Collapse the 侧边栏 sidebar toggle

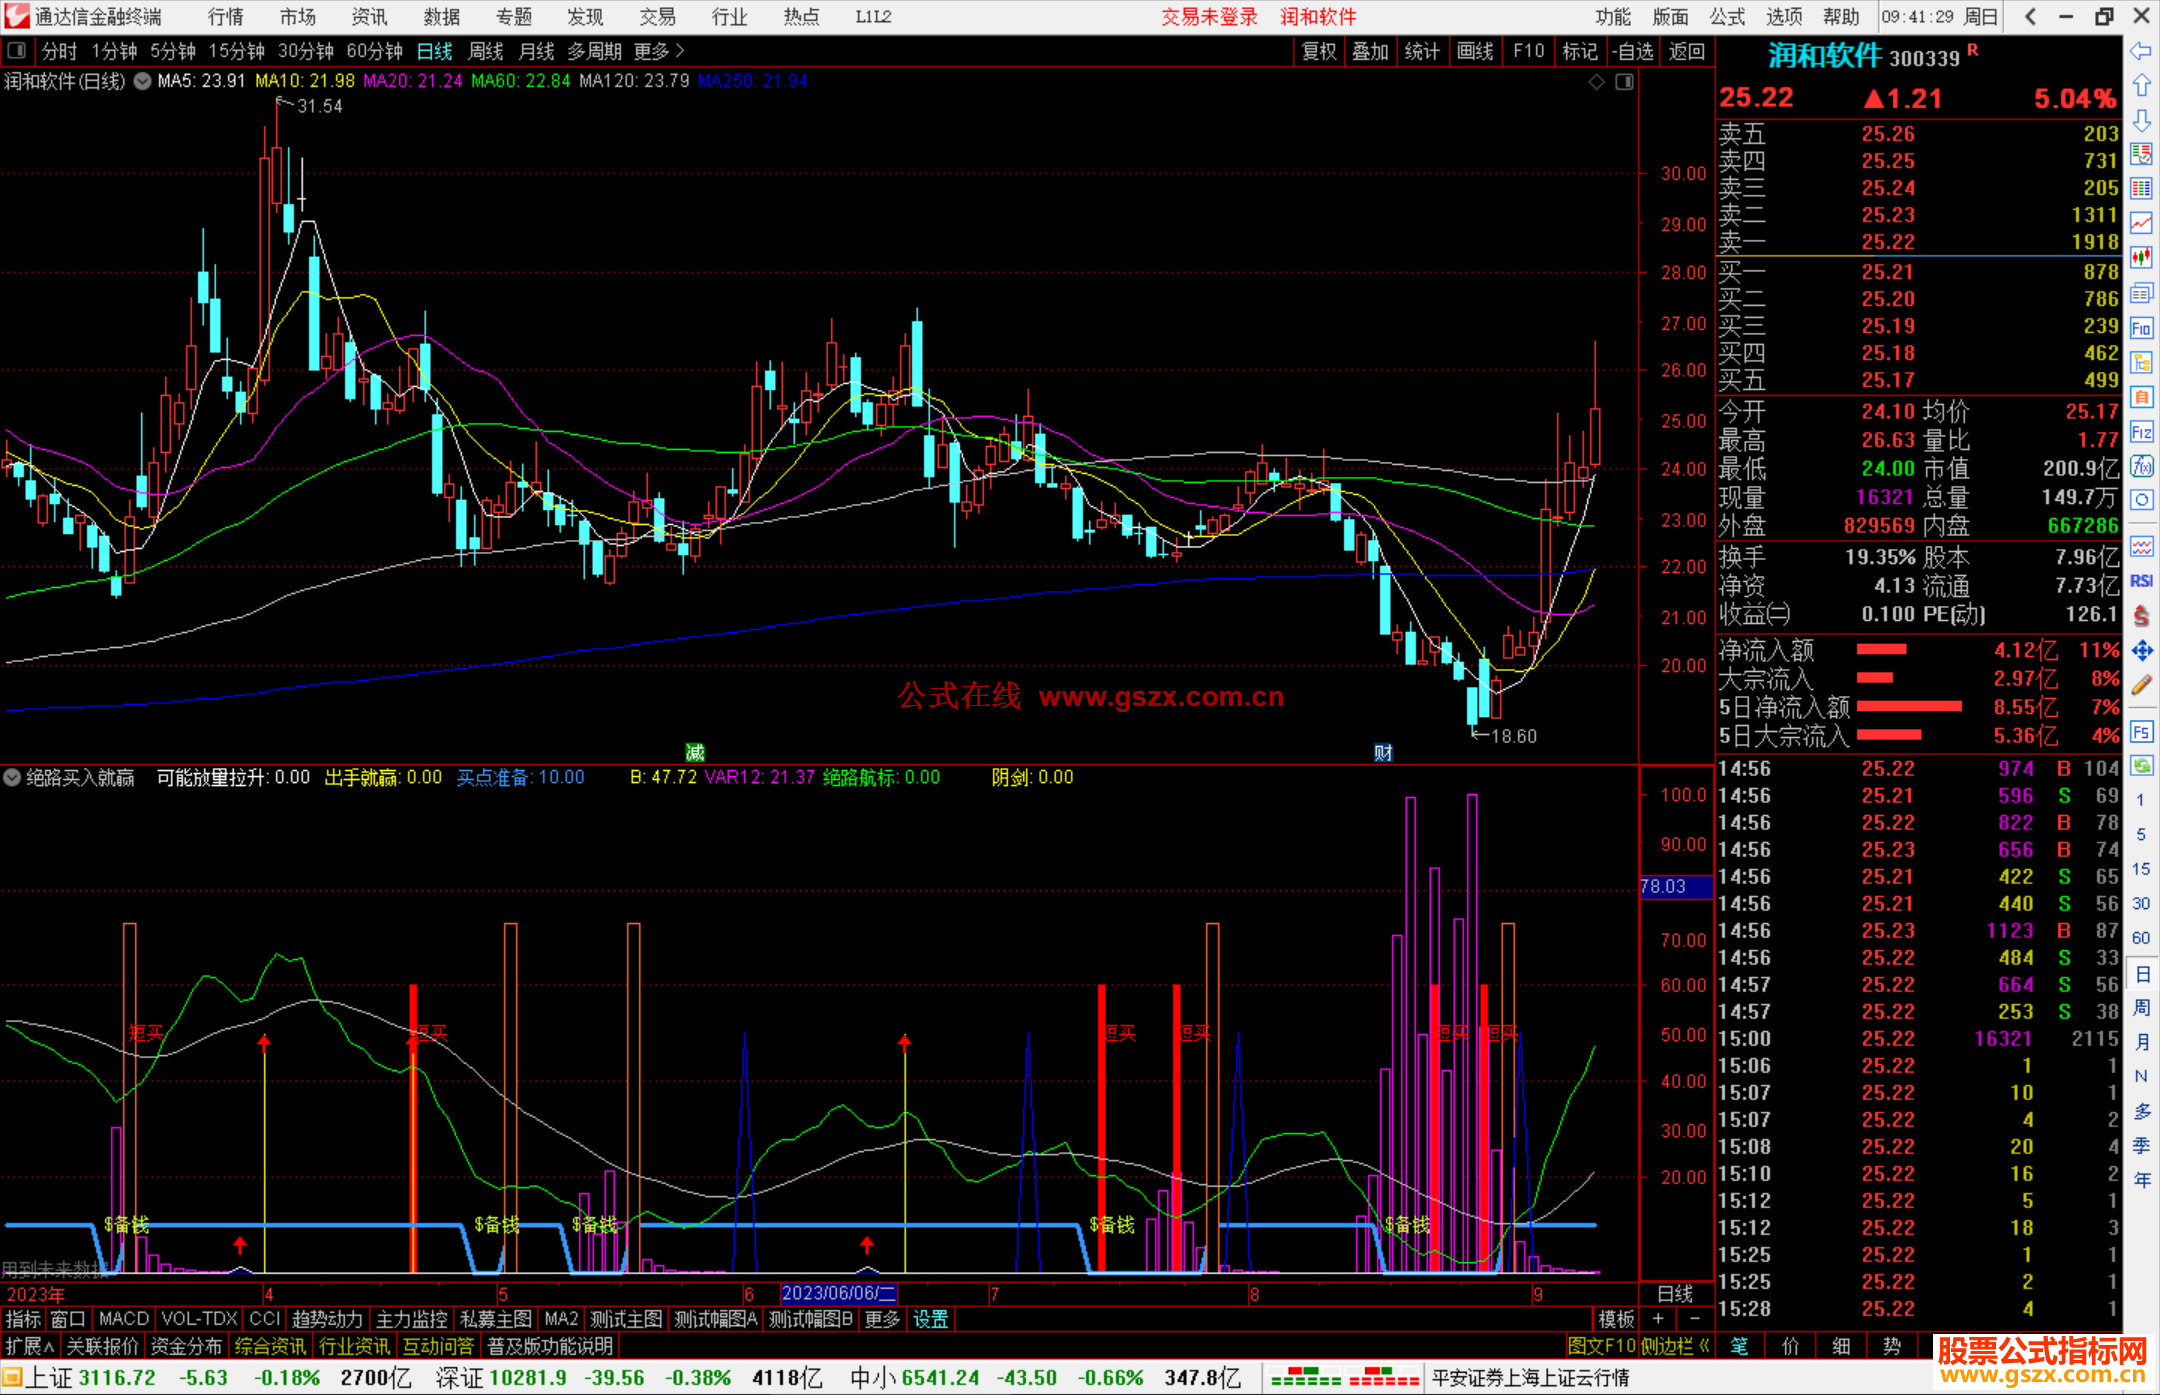(1676, 1346)
